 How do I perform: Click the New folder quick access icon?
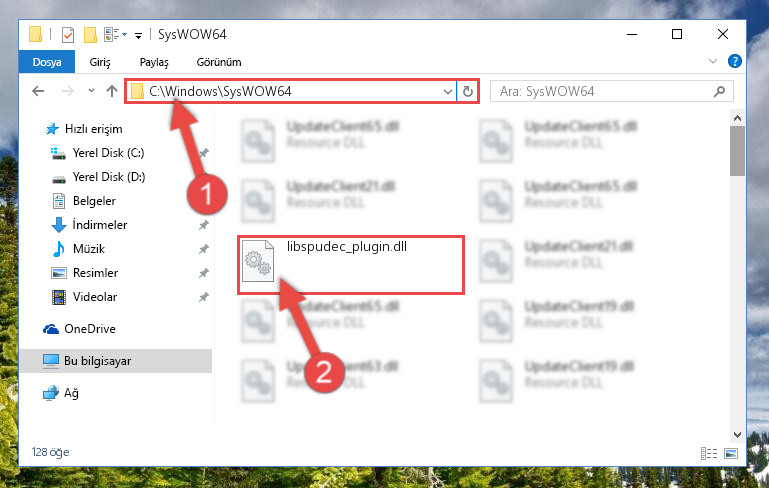pos(90,35)
